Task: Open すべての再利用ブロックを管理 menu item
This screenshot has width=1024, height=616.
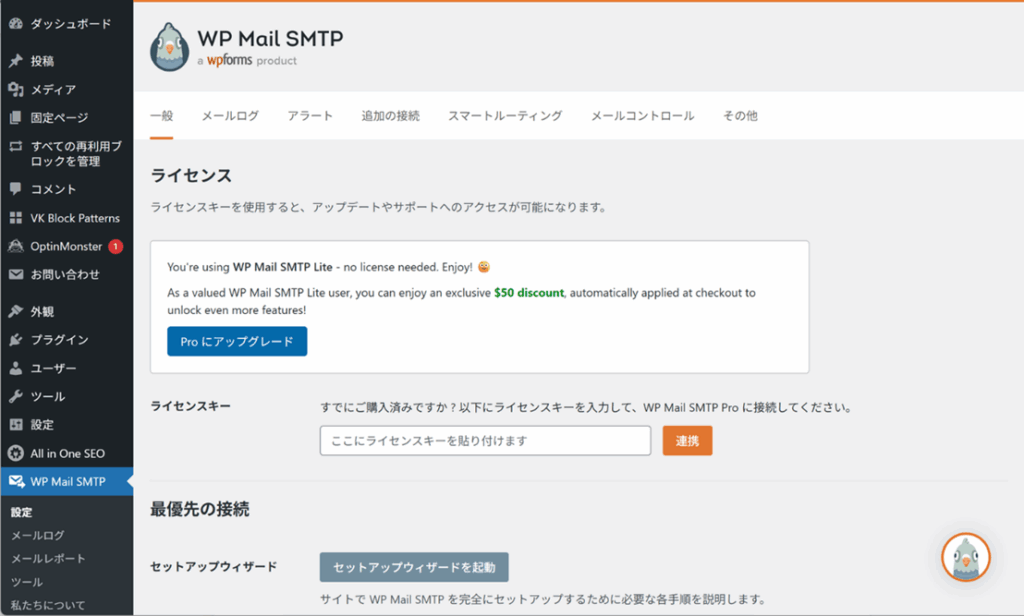Action: pos(76,154)
